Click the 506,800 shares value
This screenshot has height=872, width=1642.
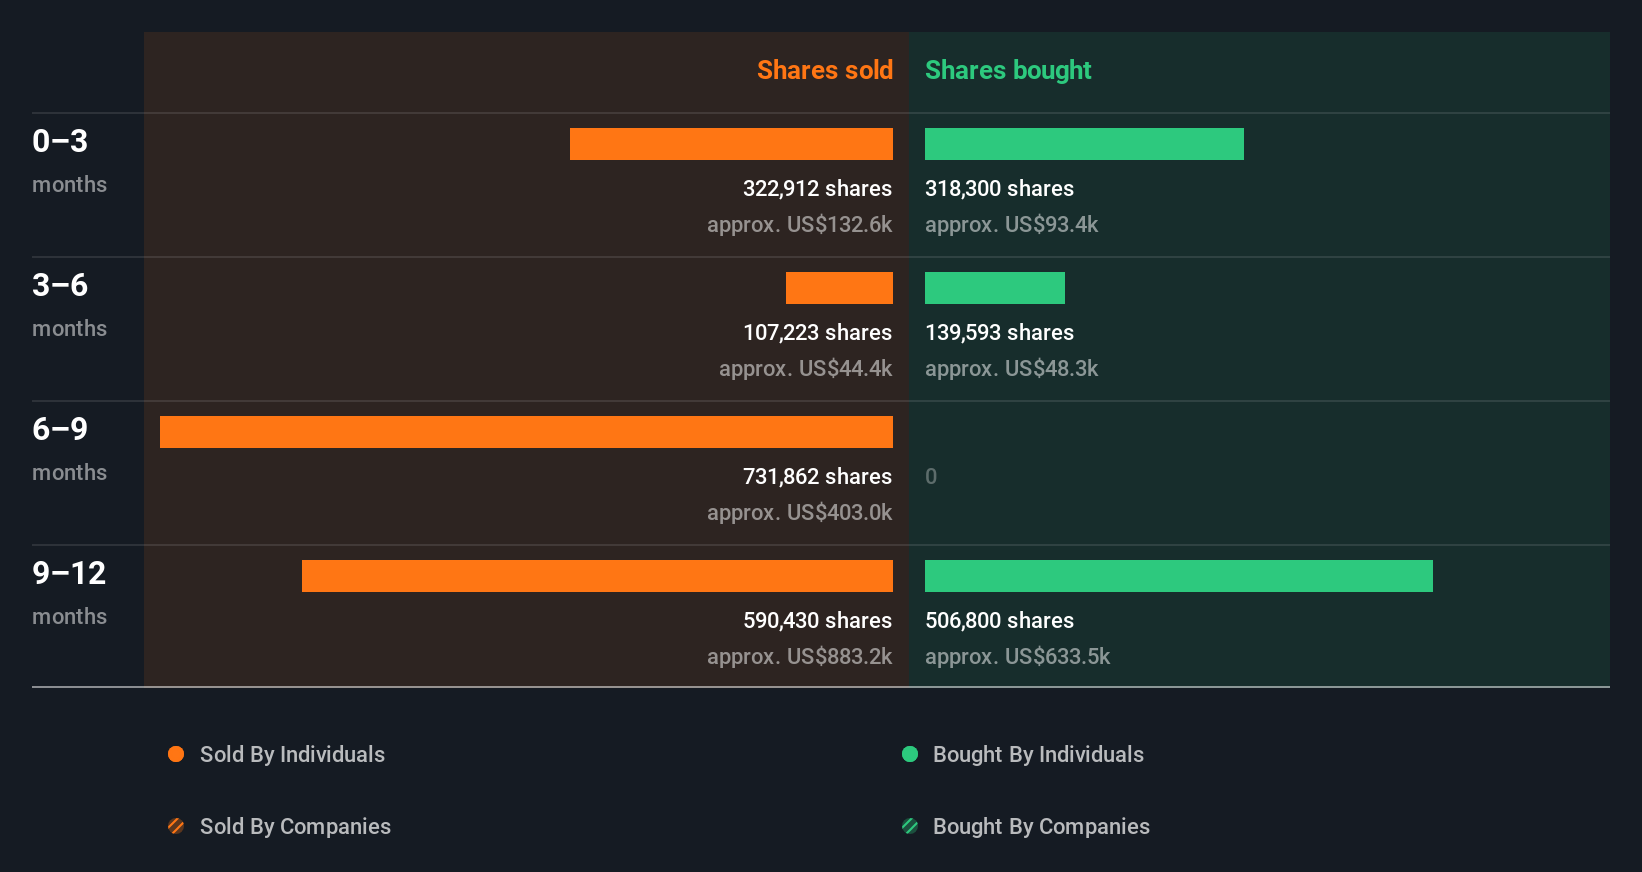[999, 620]
